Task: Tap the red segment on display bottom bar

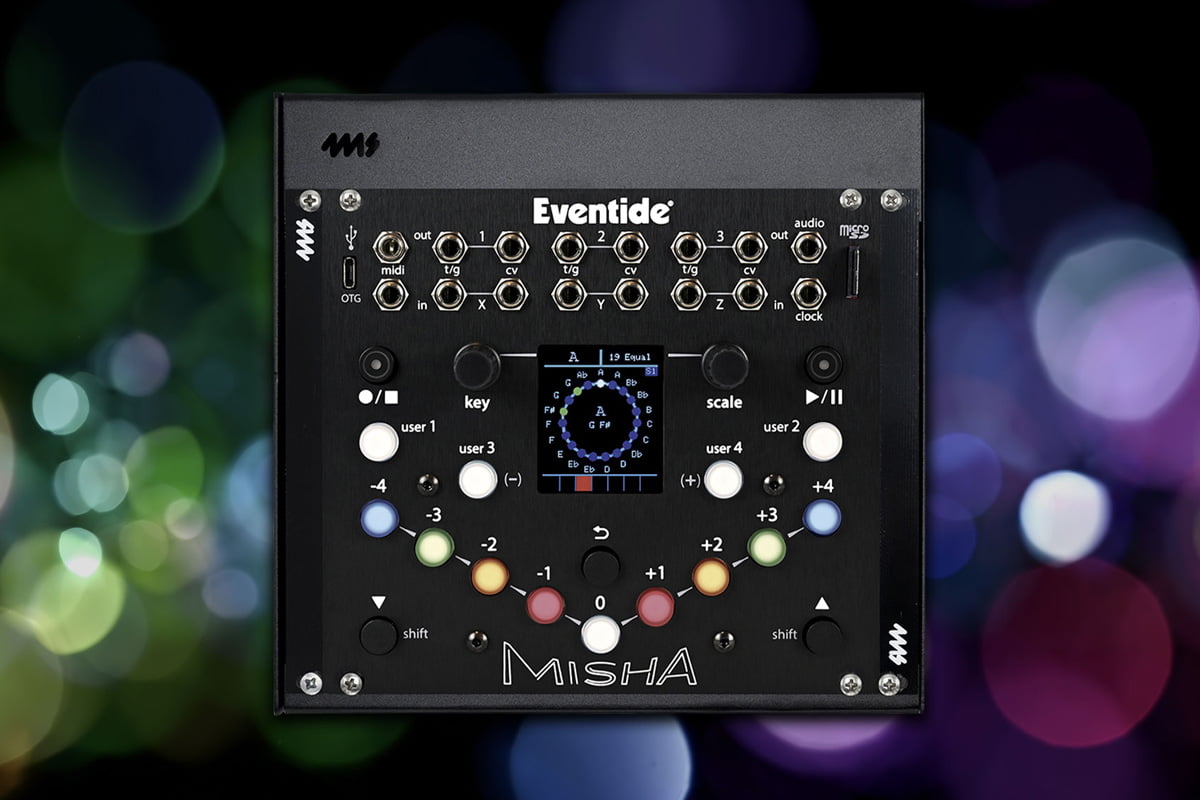Action: (586, 484)
